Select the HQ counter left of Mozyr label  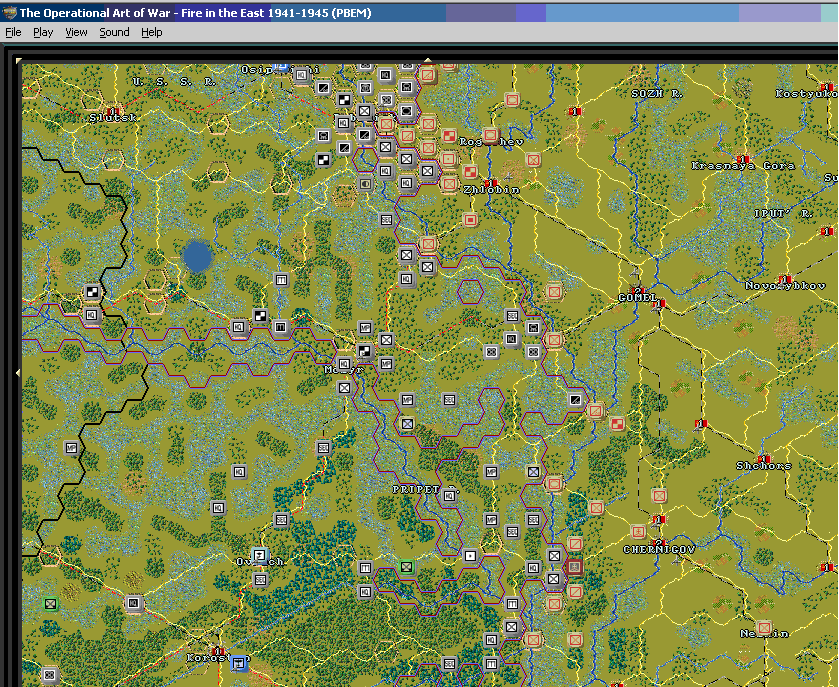(x=344, y=364)
